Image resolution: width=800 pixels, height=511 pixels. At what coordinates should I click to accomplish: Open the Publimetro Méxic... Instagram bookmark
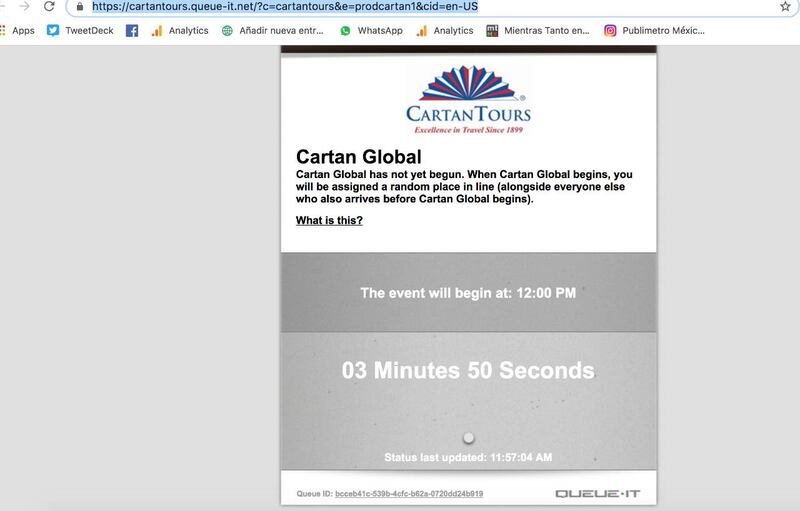point(655,31)
